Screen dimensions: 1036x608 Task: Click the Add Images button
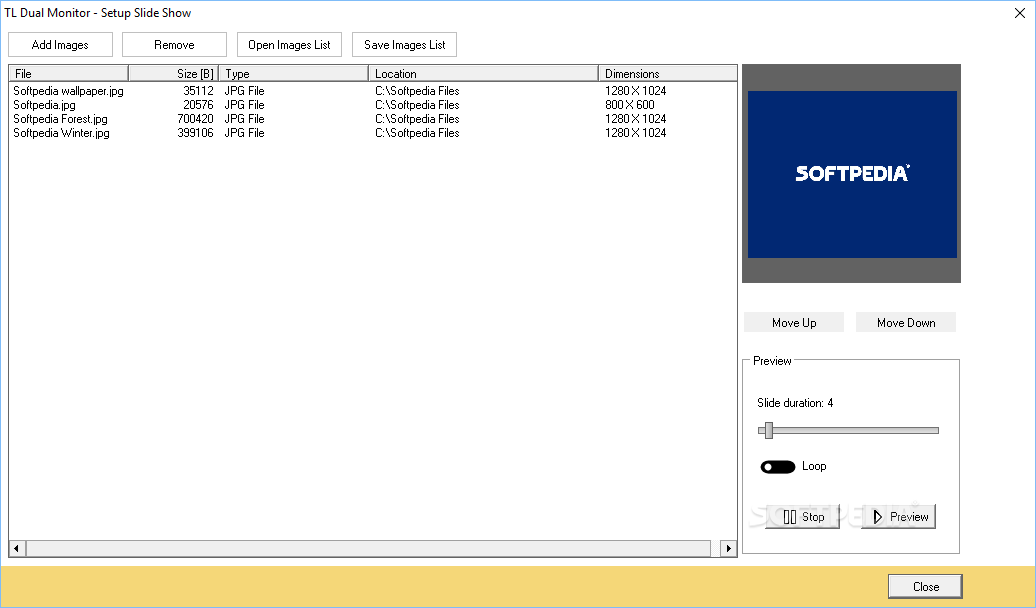[60, 45]
